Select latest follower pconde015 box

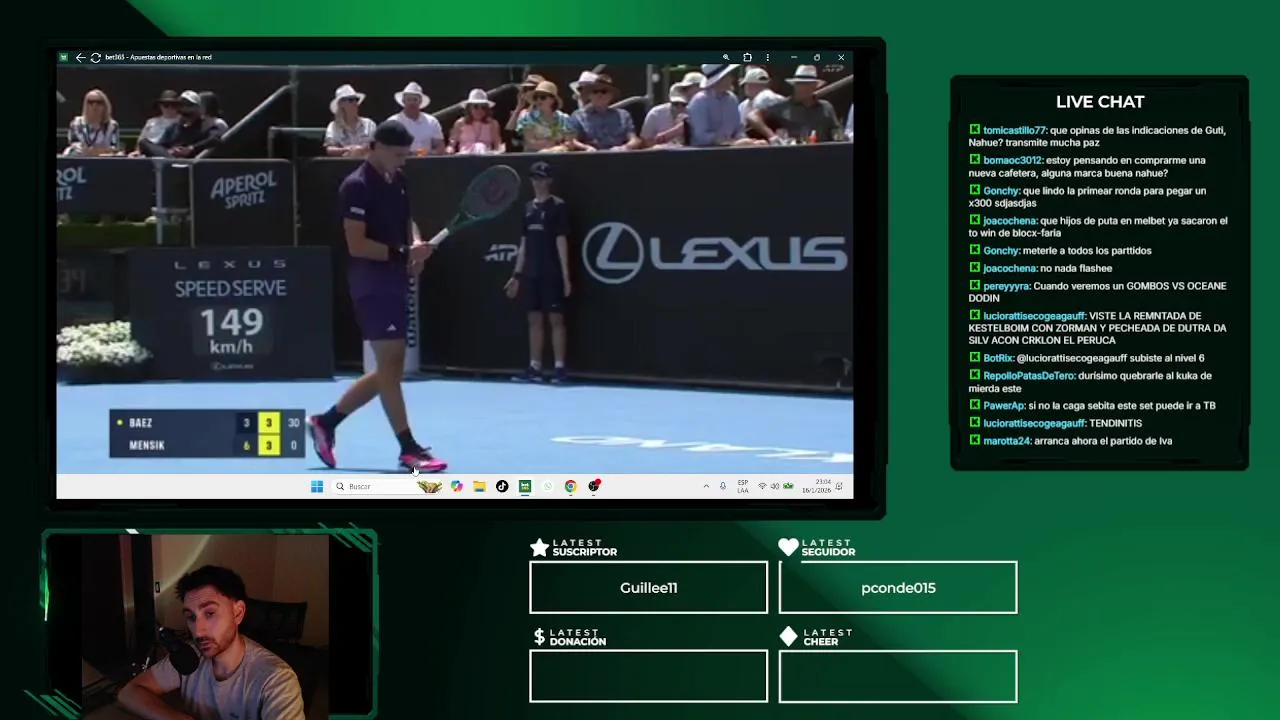pyautogui.click(x=898, y=587)
